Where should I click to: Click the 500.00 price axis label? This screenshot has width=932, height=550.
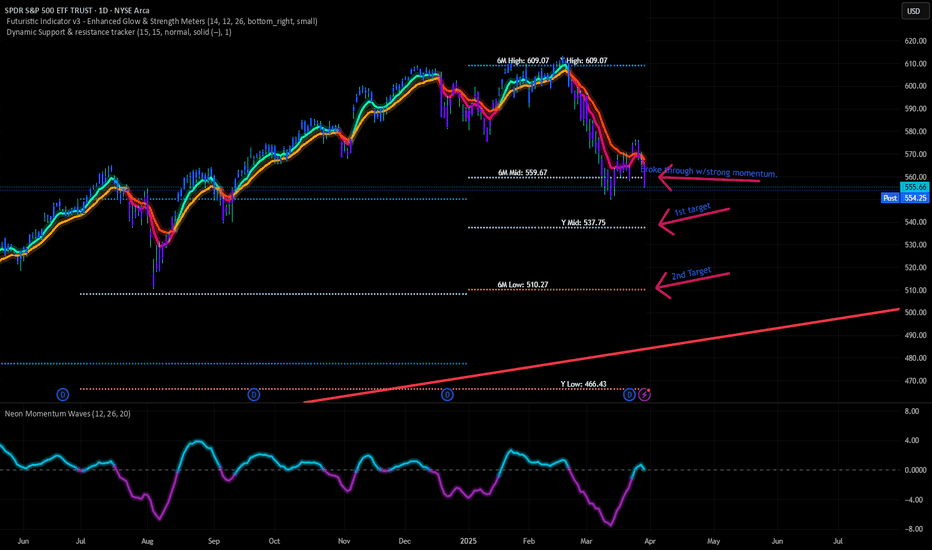click(x=915, y=312)
